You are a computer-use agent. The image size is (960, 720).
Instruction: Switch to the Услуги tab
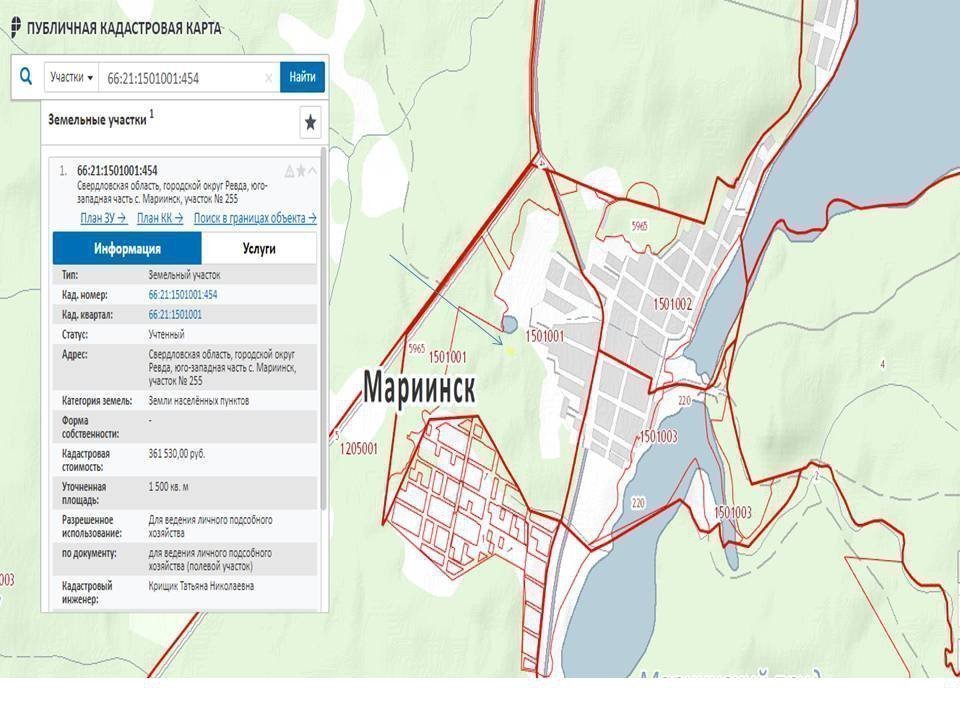click(x=258, y=248)
